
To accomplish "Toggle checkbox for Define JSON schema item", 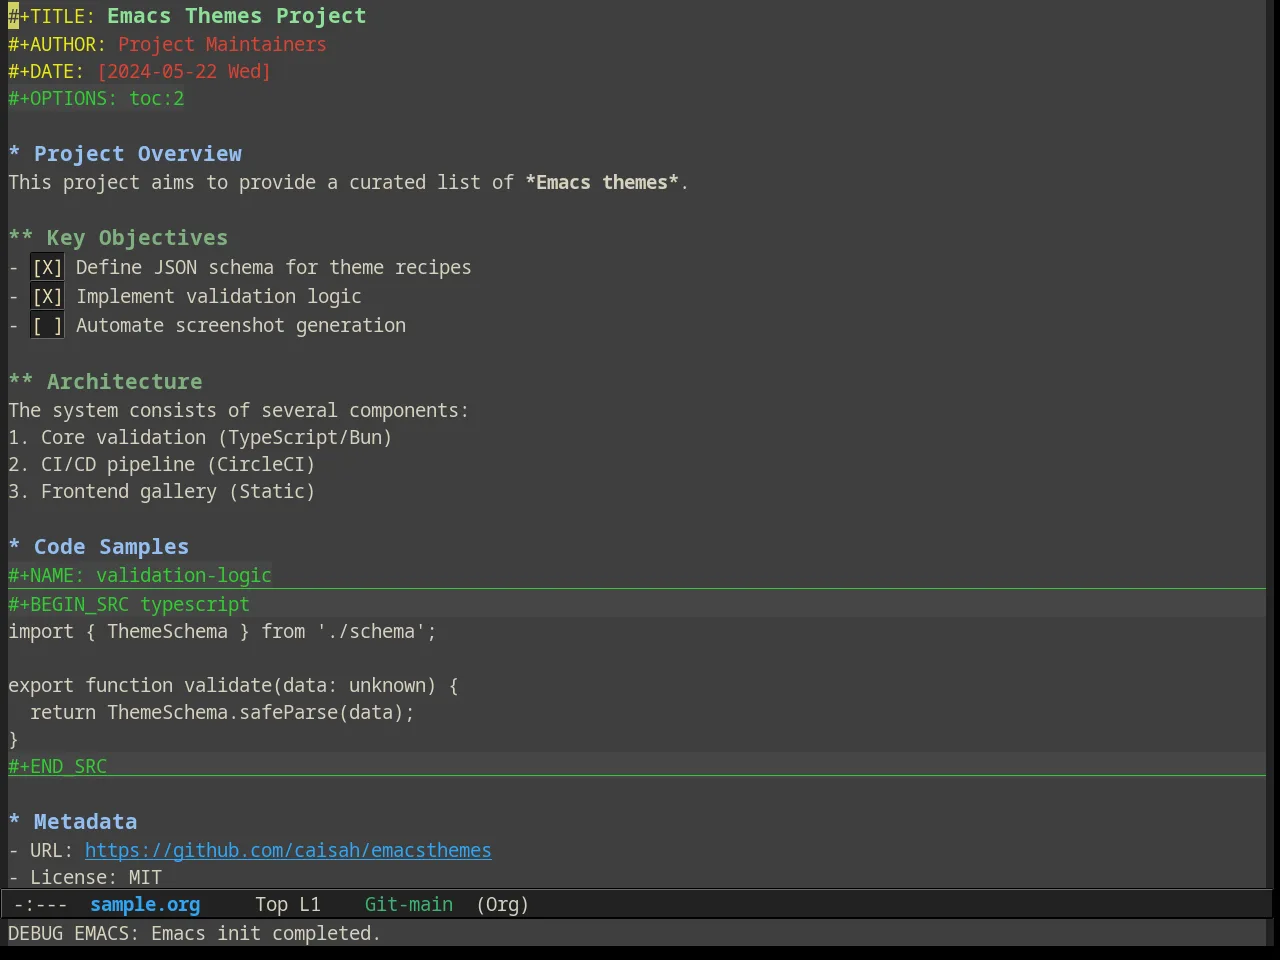I will pos(47,267).
